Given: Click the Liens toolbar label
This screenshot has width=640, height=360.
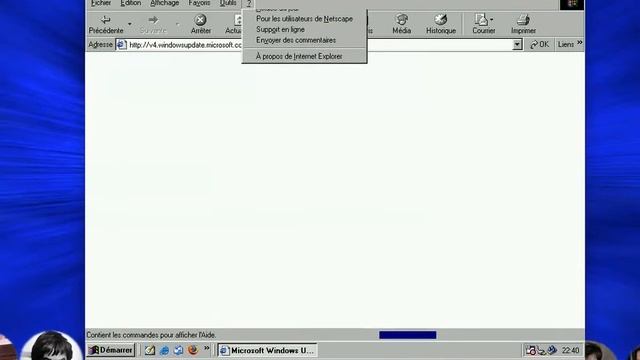Looking at the screenshot, I should 566,44.
